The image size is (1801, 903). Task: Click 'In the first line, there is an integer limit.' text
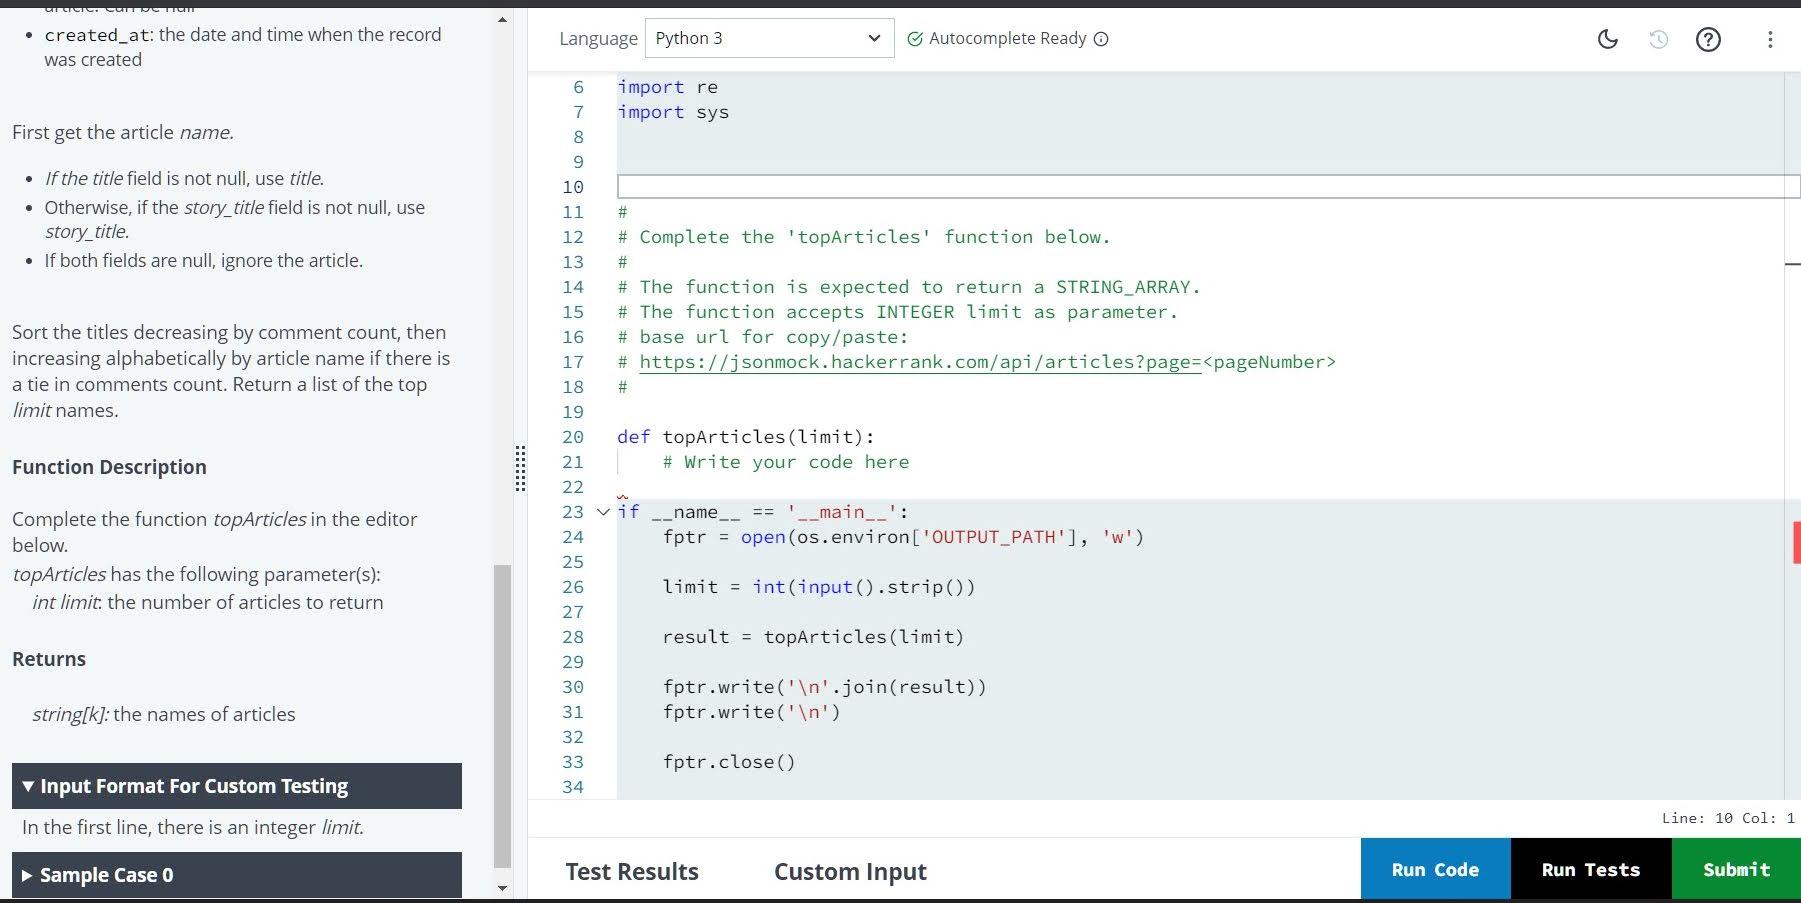point(193,827)
